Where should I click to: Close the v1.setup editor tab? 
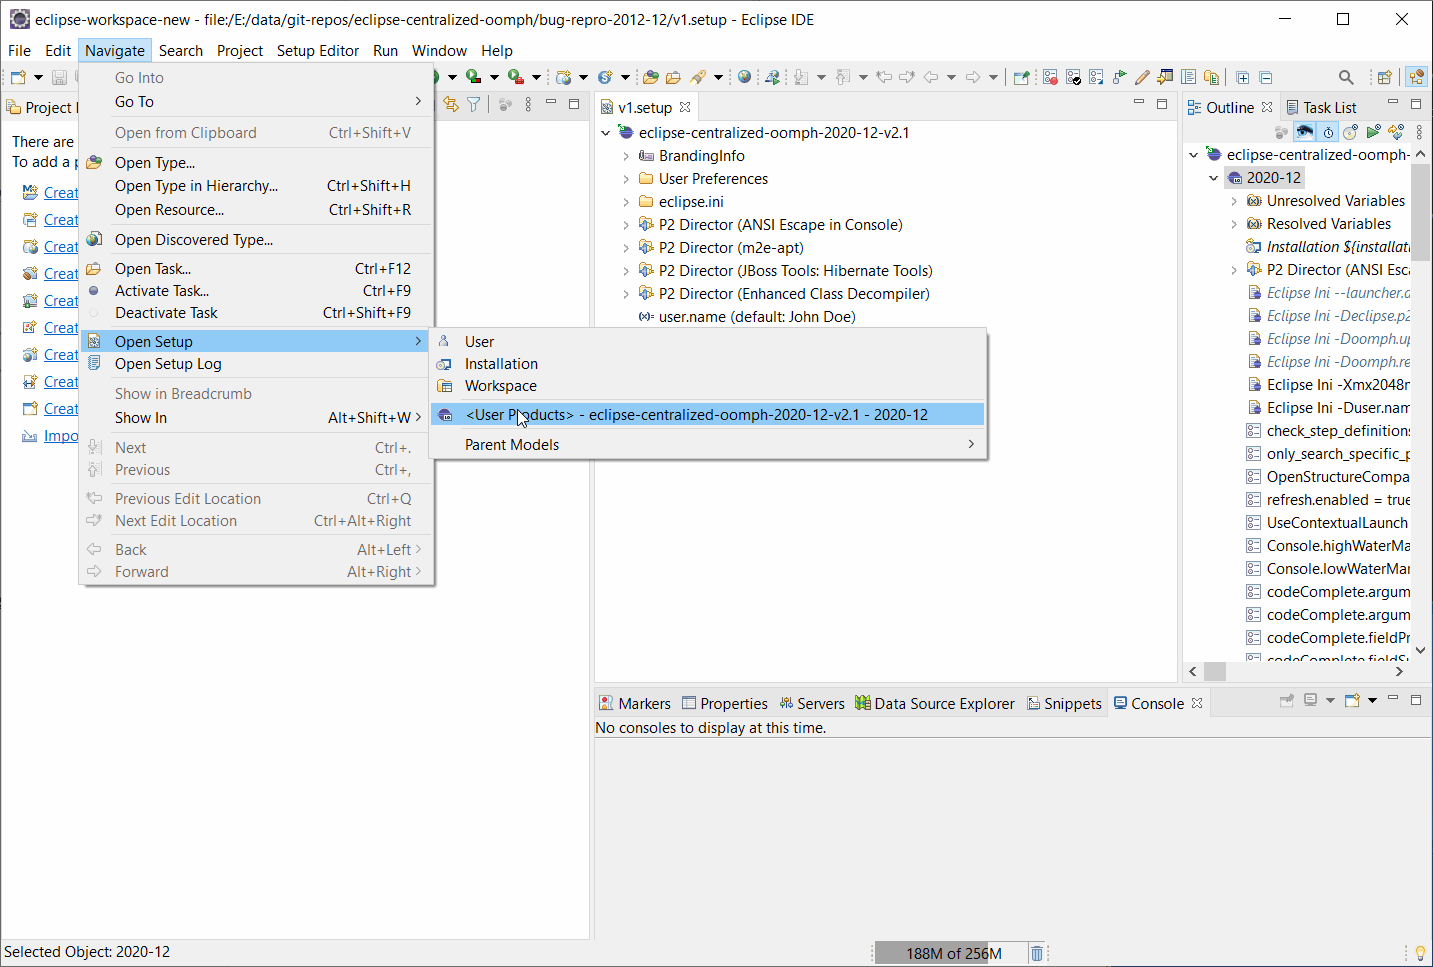point(685,107)
